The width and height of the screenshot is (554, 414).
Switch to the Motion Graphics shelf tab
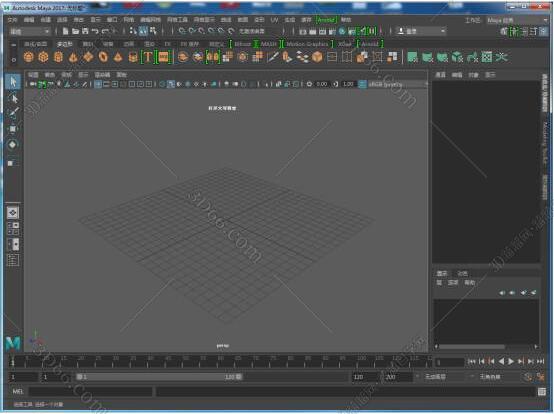click(x=307, y=44)
